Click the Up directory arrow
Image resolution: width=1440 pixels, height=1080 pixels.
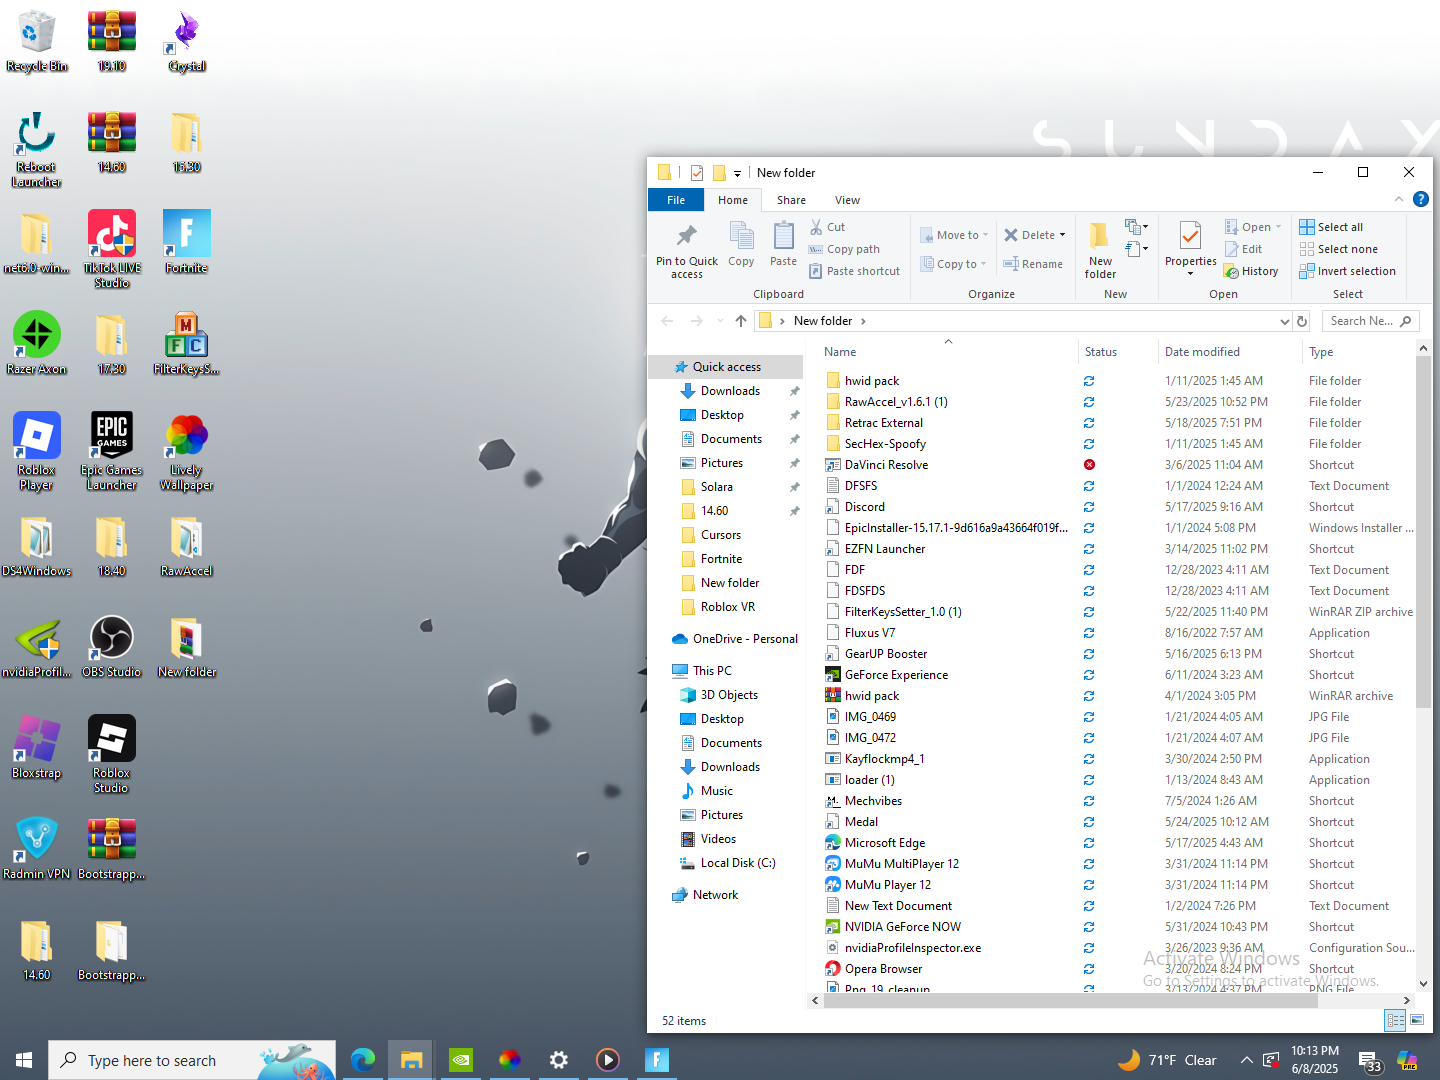click(740, 321)
